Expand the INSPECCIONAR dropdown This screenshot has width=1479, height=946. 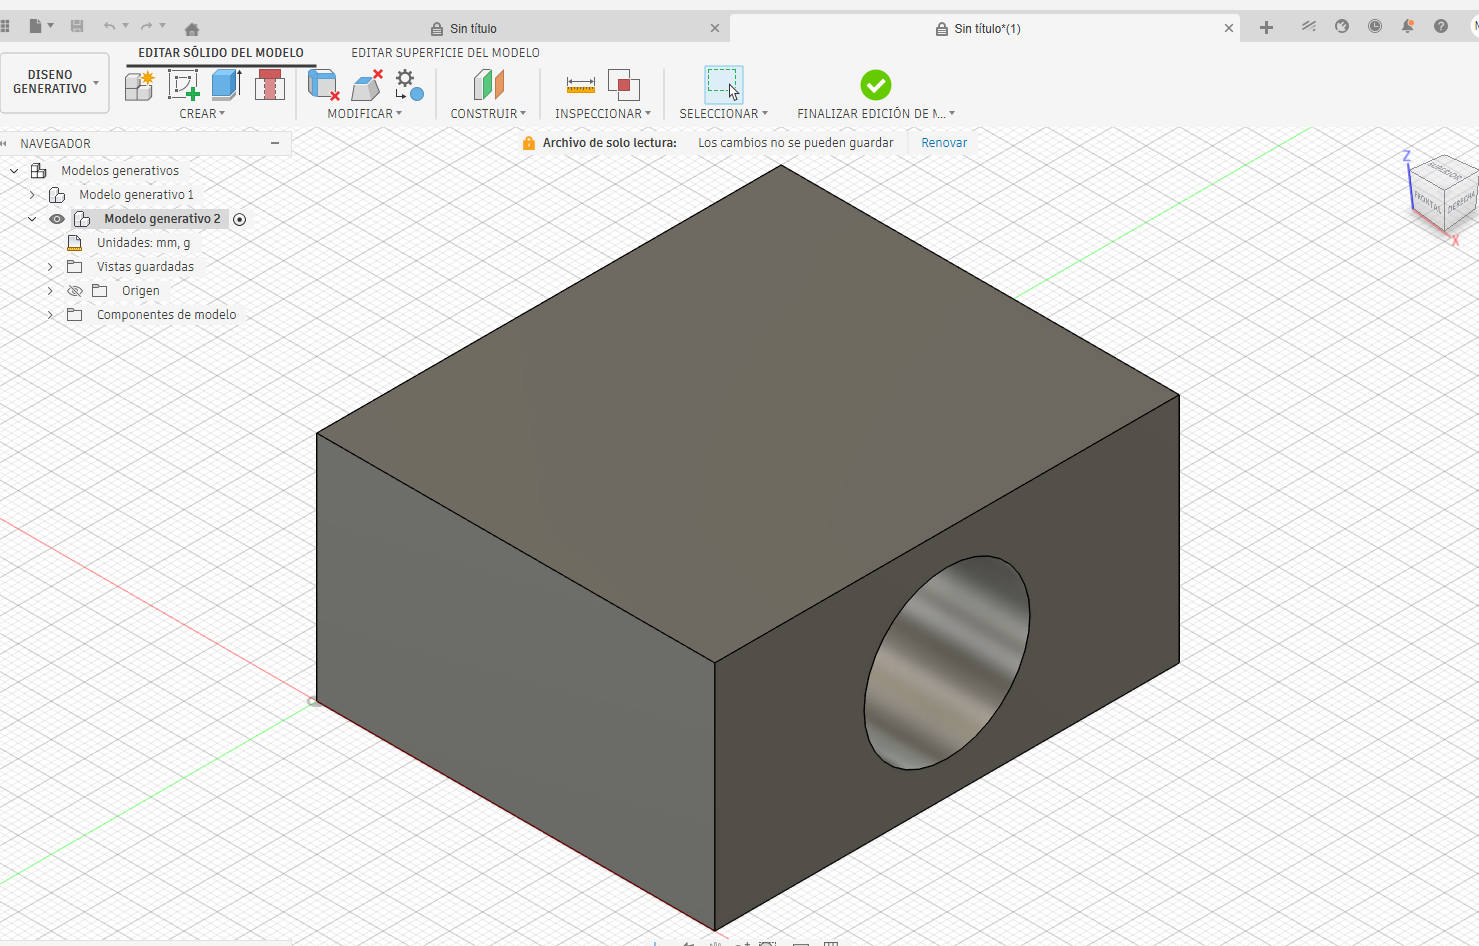click(x=603, y=114)
